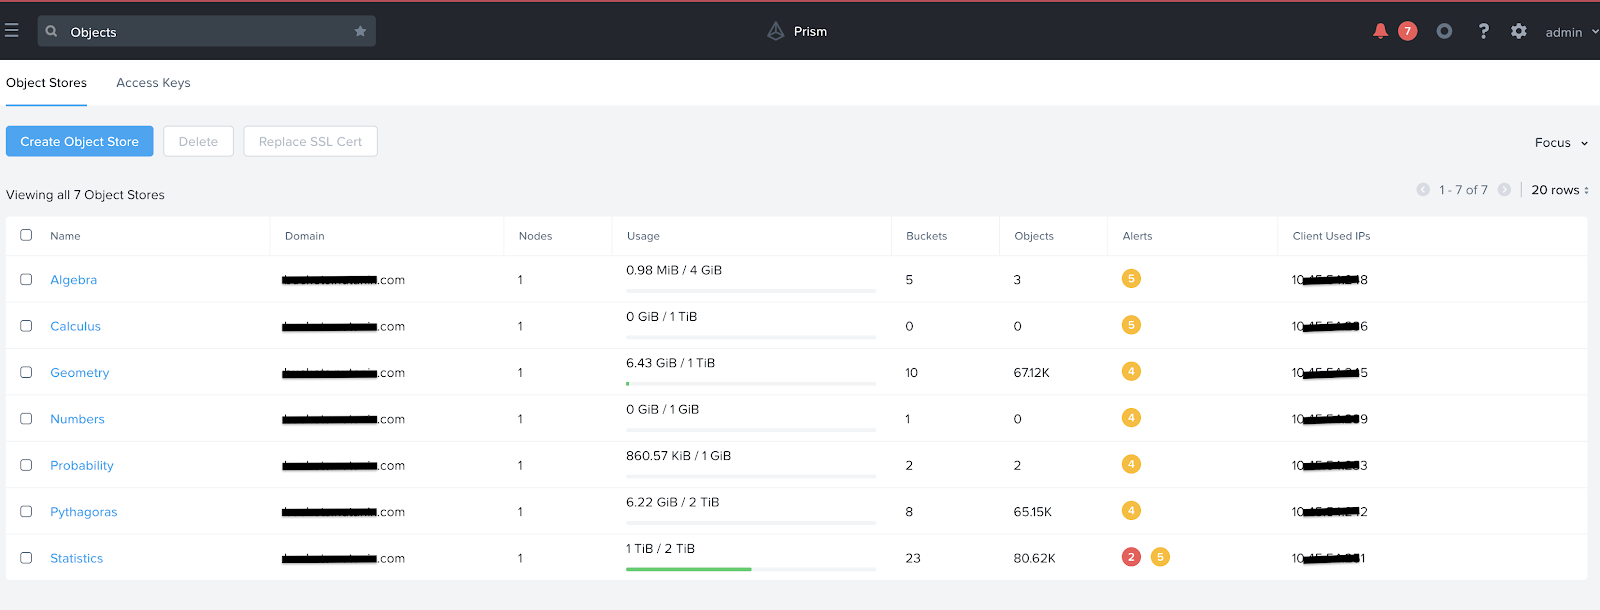Open the hamburger main menu

click(12, 31)
